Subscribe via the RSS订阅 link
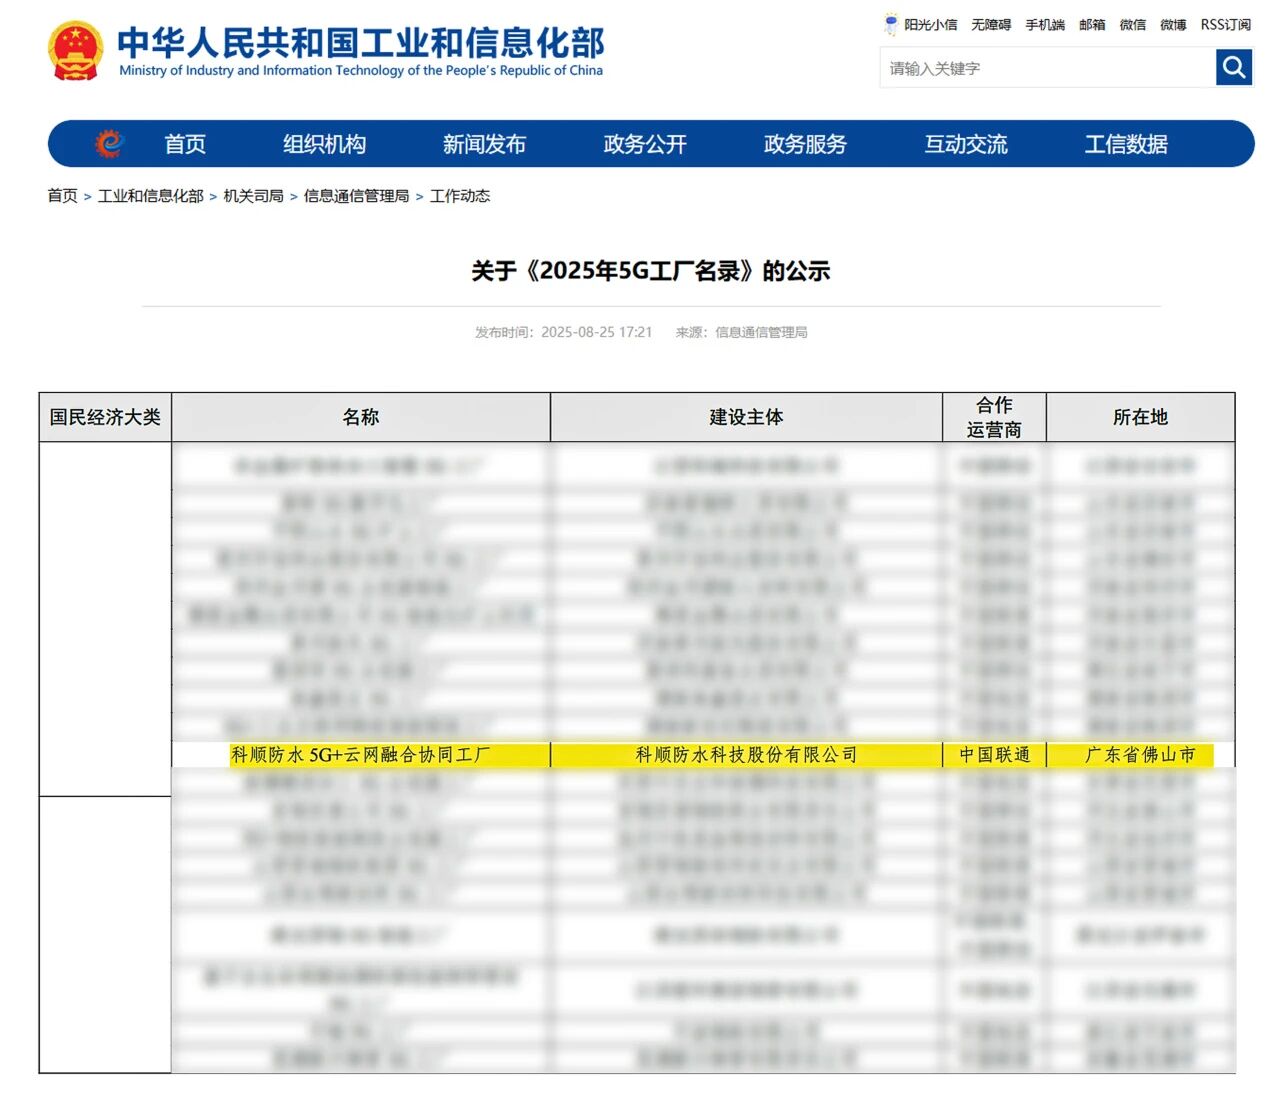 pyautogui.click(x=1225, y=25)
